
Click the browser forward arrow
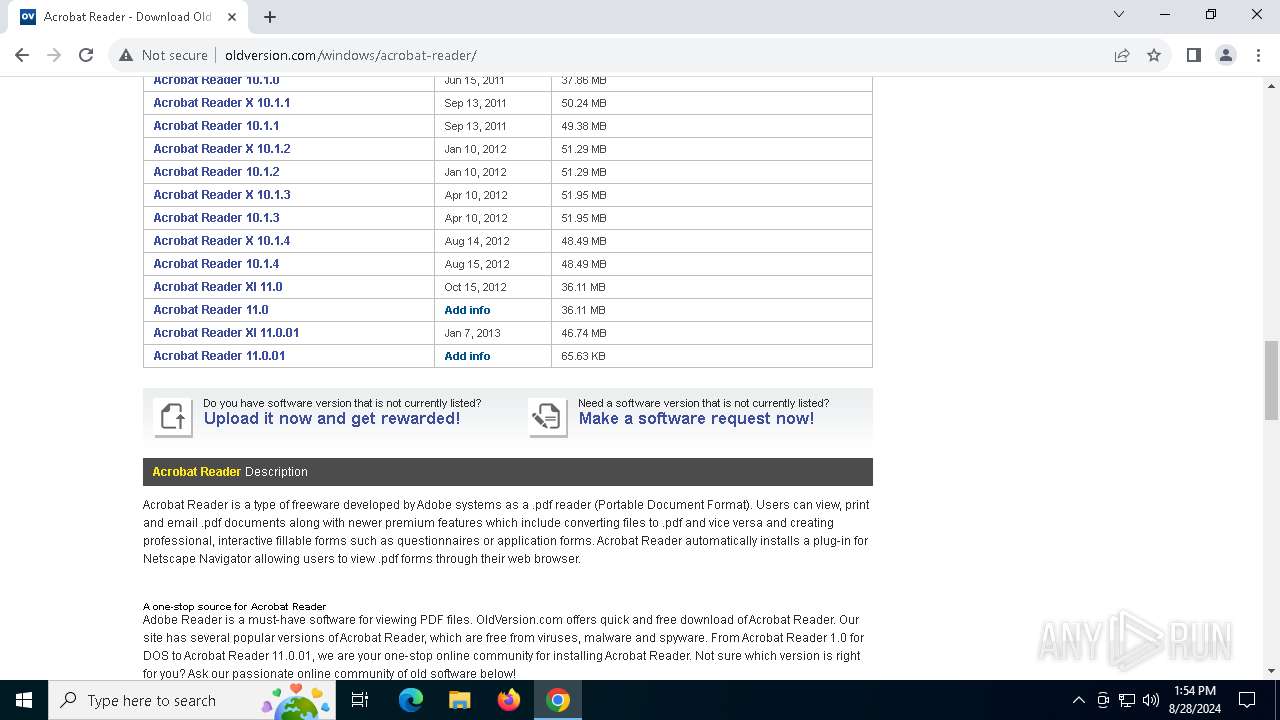54,55
